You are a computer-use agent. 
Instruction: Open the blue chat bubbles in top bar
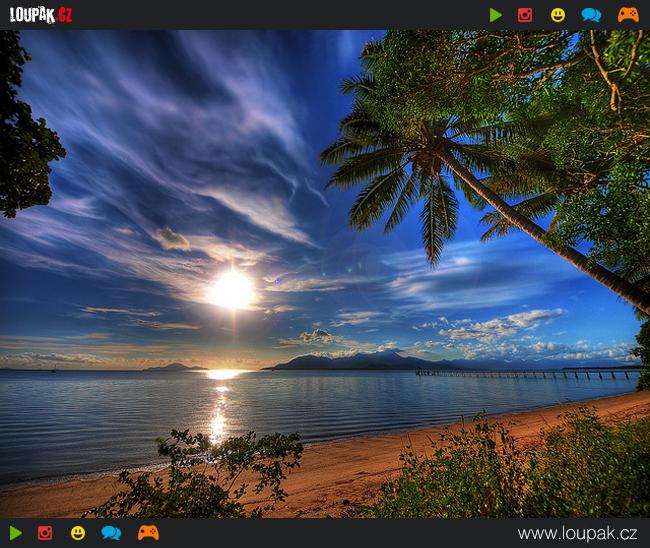[x=591, y=15]
